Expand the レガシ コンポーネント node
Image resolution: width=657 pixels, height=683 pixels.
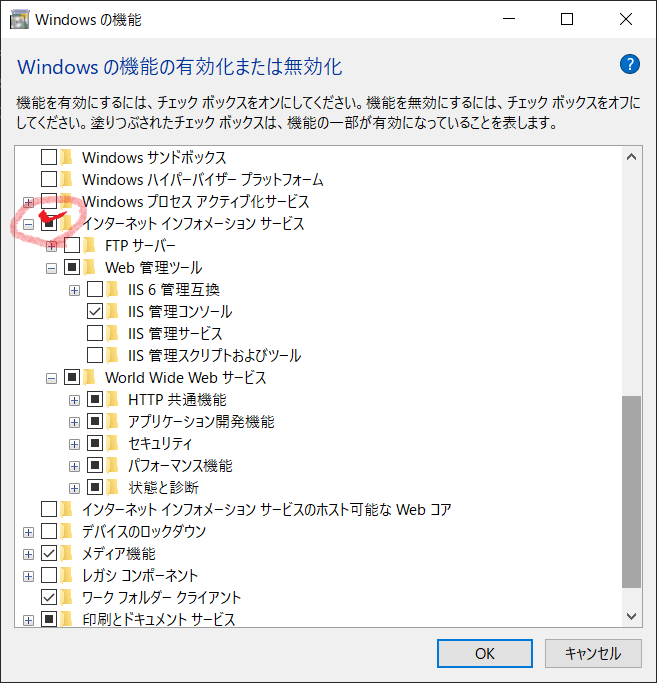[x=28, y=576]
